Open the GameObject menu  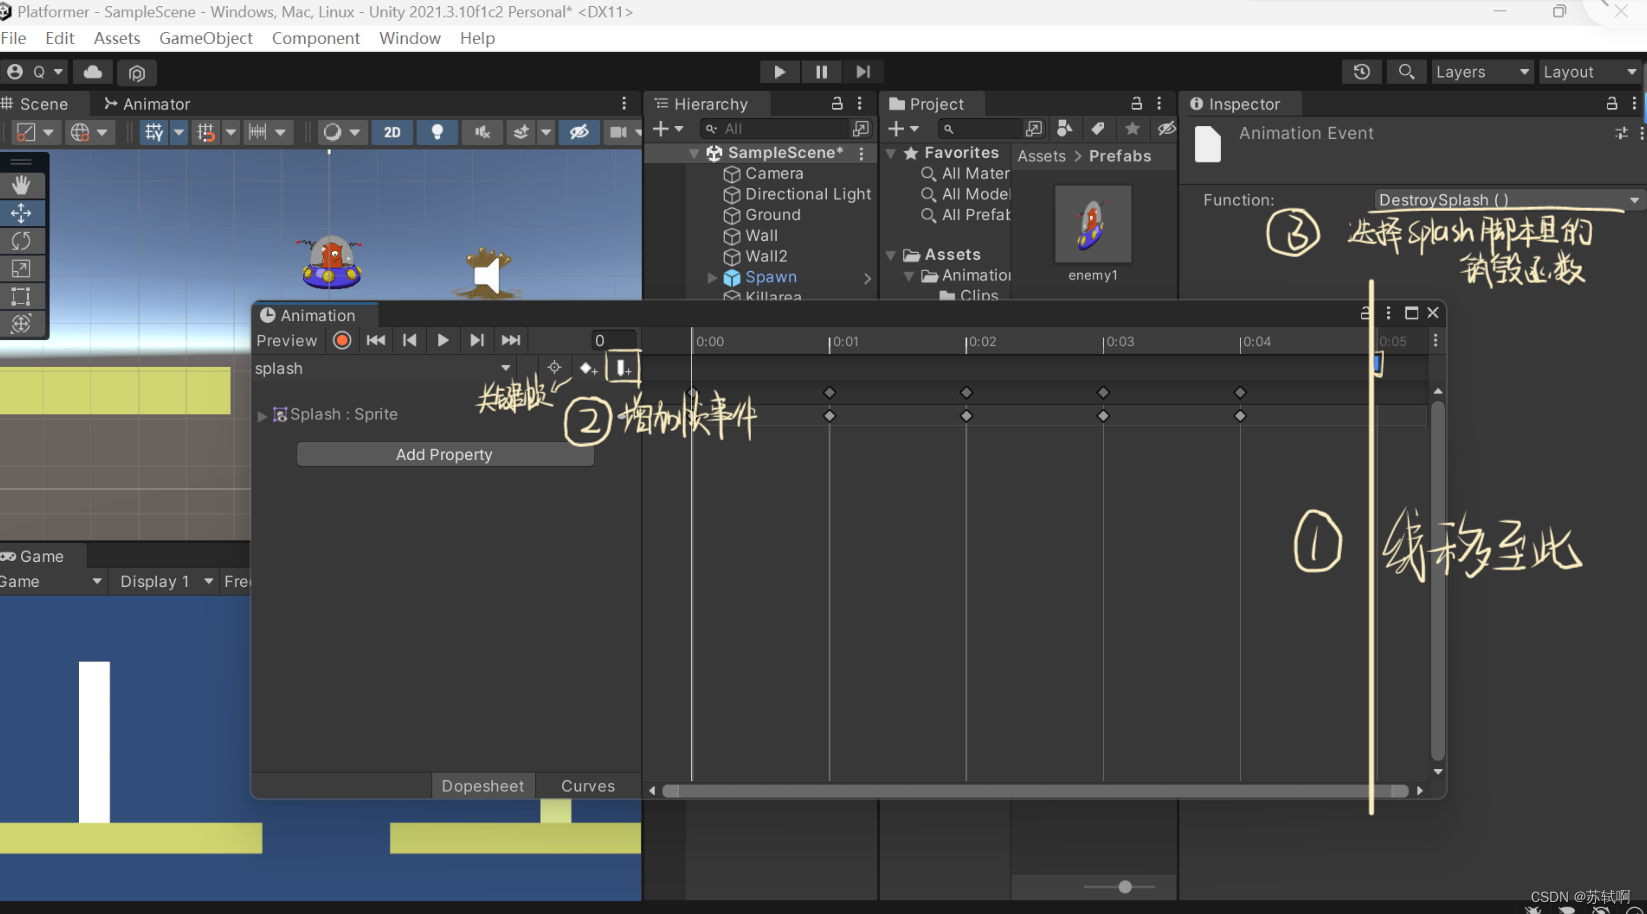pyautogui.click(x=205, y=38)
